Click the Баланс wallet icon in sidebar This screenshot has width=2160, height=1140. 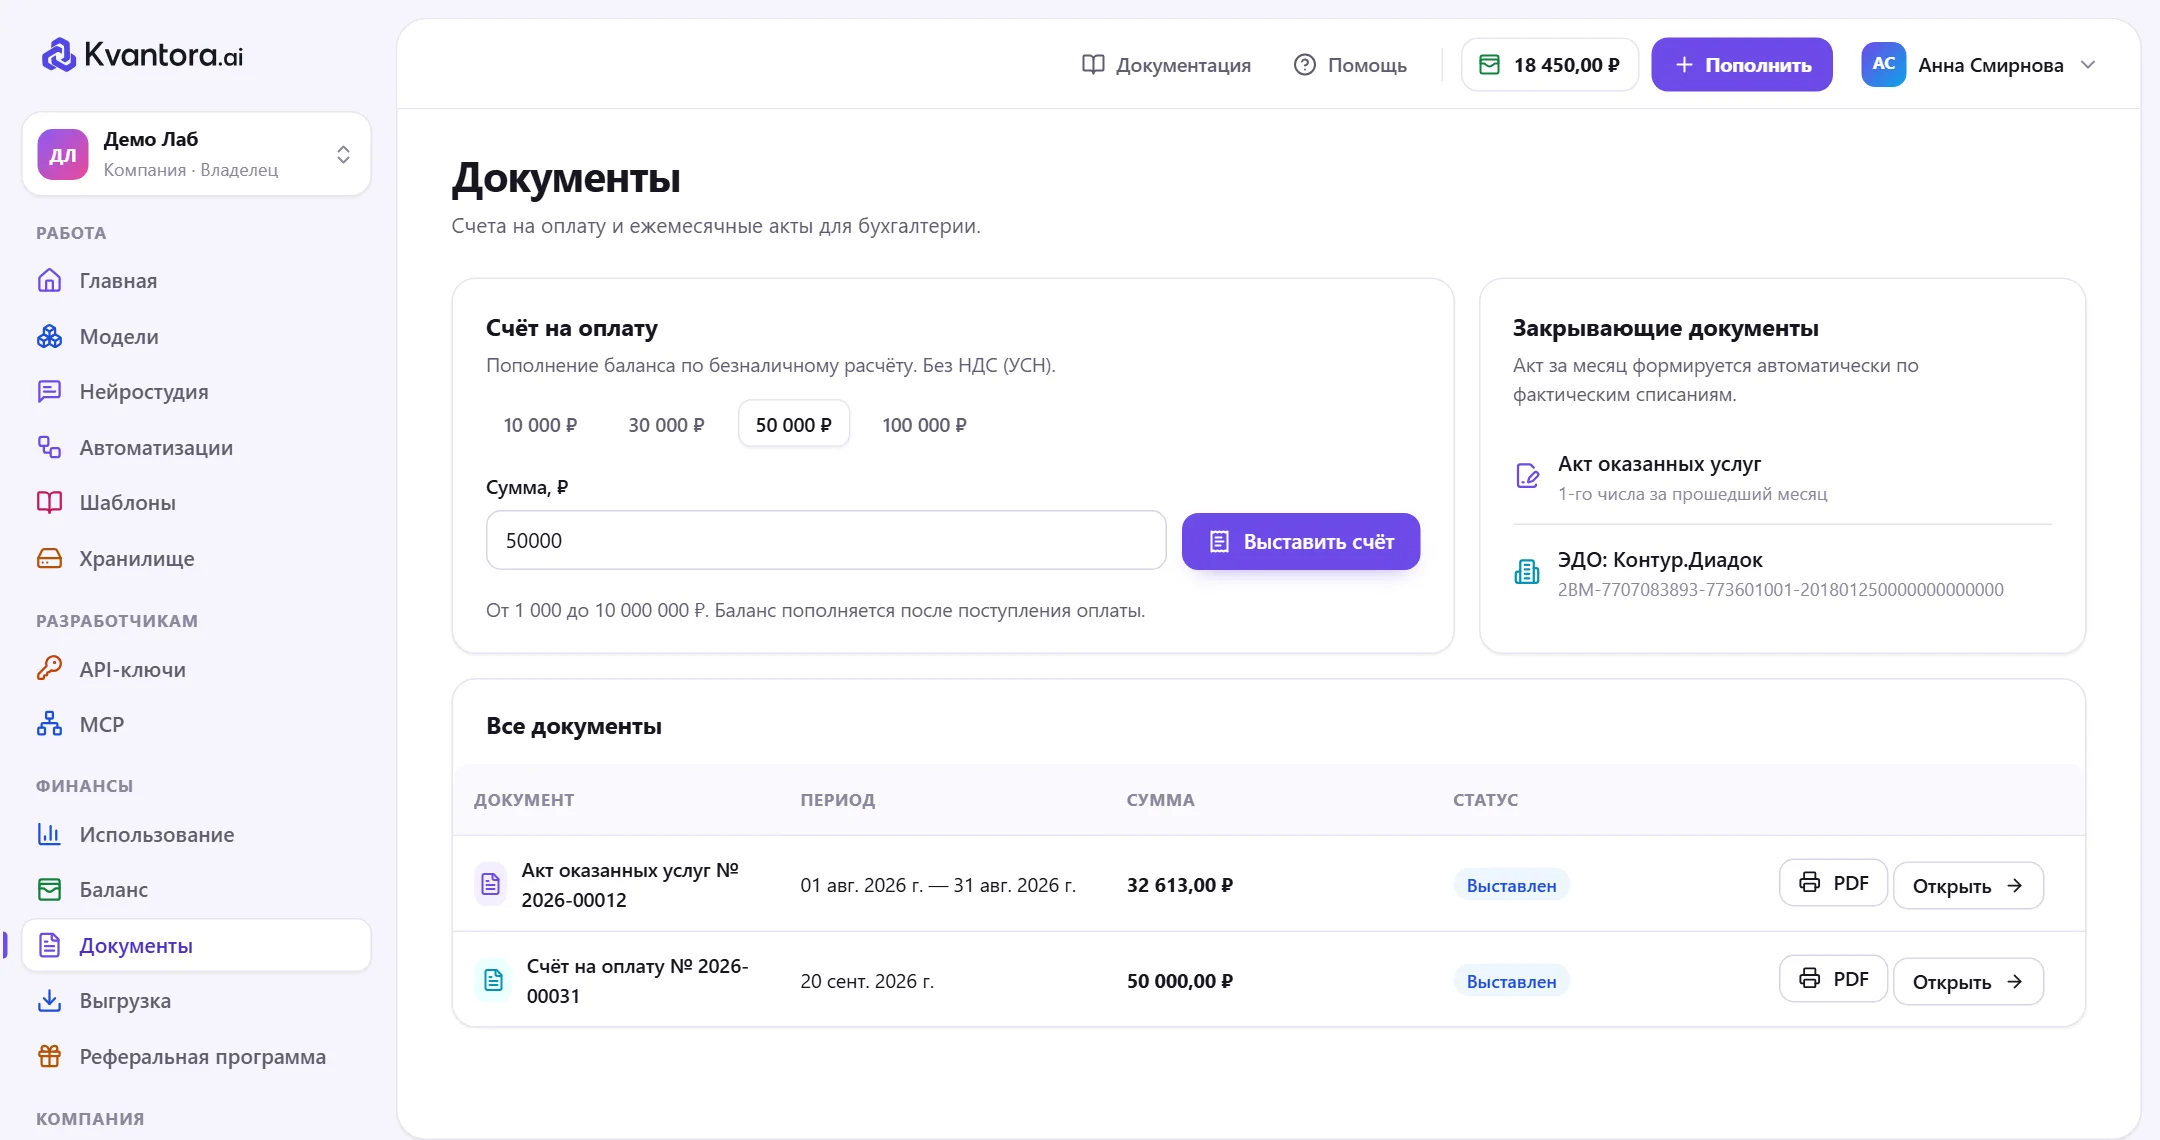49,889
